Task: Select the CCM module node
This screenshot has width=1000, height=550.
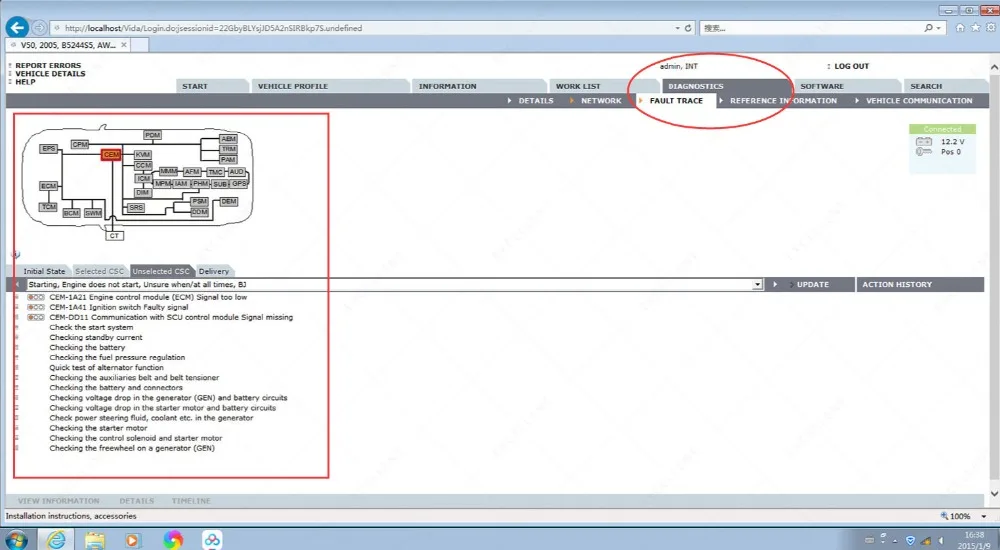Action: point(143,165)
